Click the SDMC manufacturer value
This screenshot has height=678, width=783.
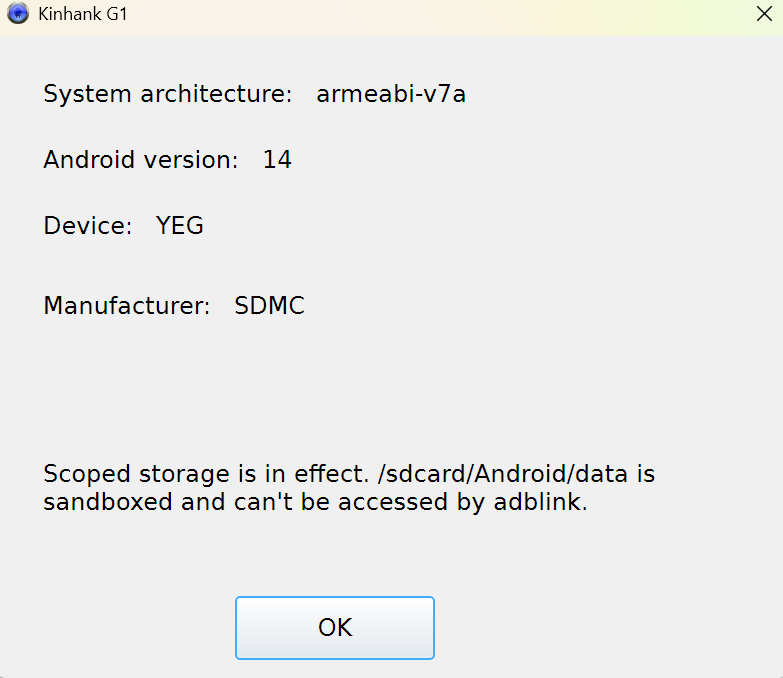(269, 306)
